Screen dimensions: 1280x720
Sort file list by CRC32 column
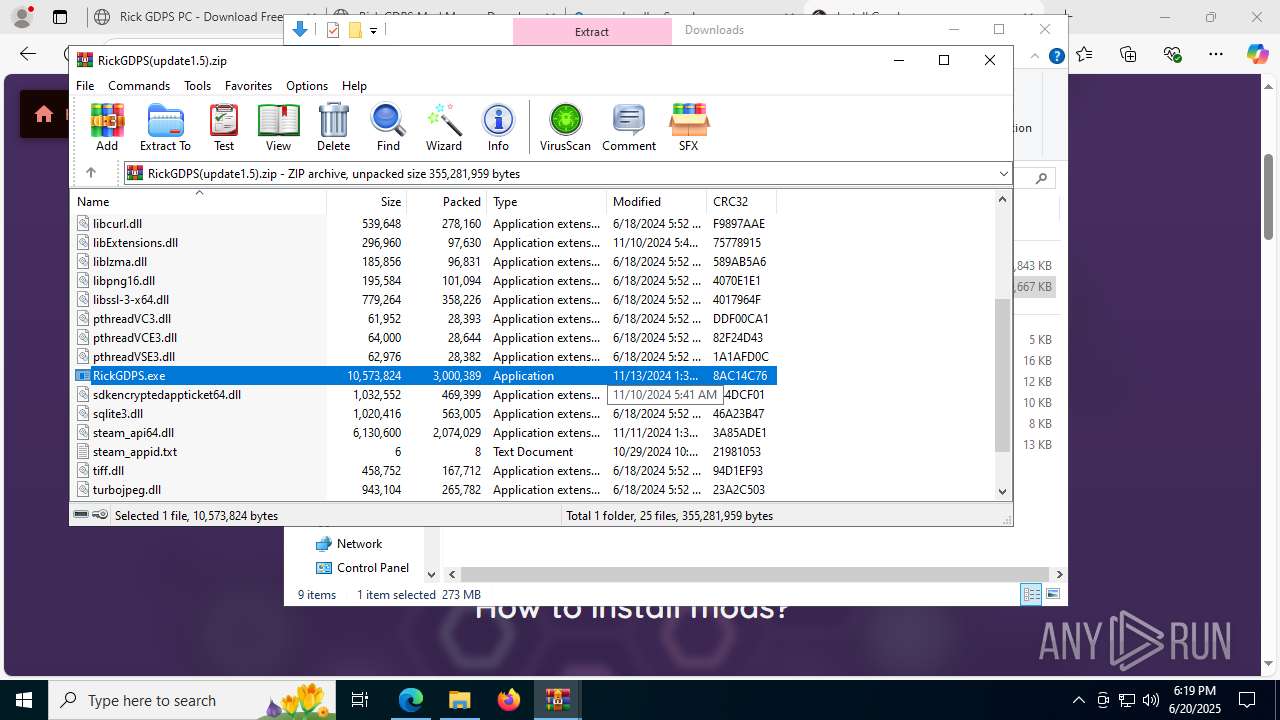(741, 202)
